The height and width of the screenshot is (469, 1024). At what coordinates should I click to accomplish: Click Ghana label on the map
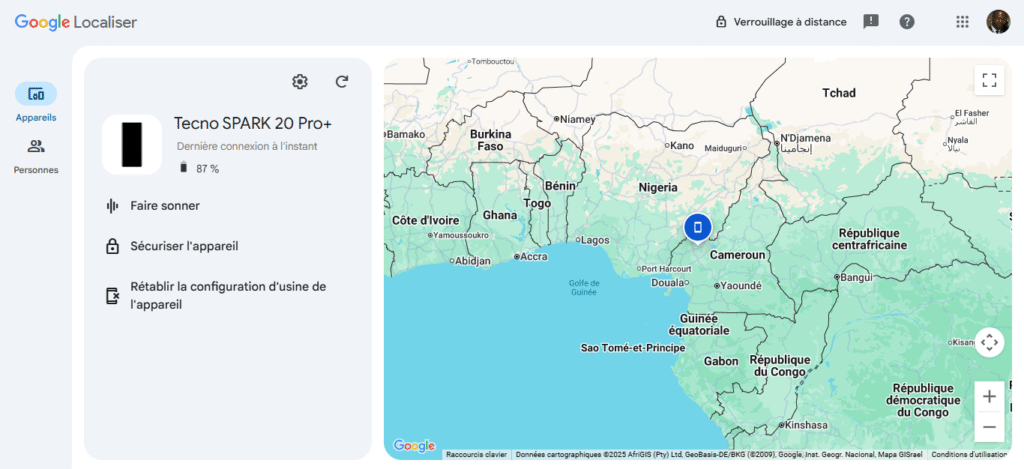500,215
